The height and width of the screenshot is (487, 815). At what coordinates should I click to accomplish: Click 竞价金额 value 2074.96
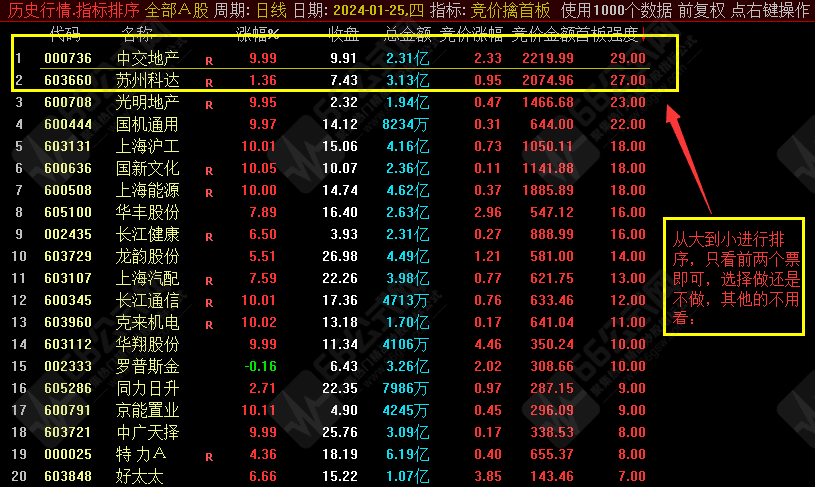click(x=548, y=80)
